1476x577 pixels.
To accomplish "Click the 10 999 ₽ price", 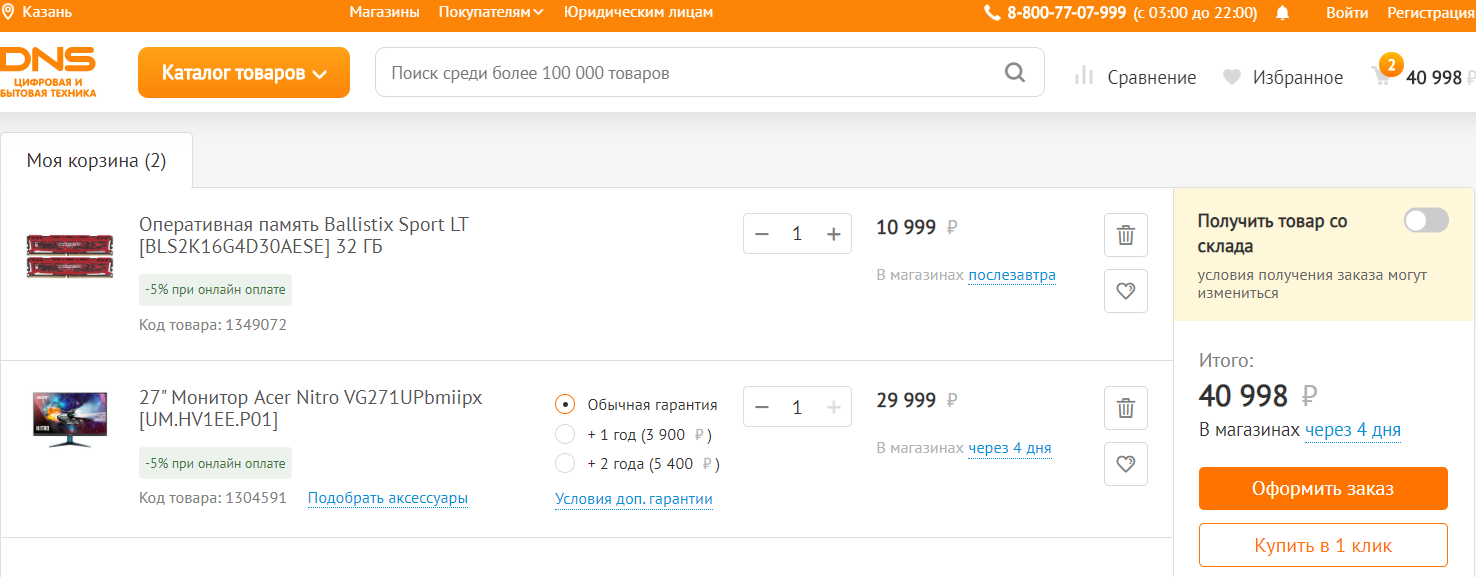I will point(917,227).
